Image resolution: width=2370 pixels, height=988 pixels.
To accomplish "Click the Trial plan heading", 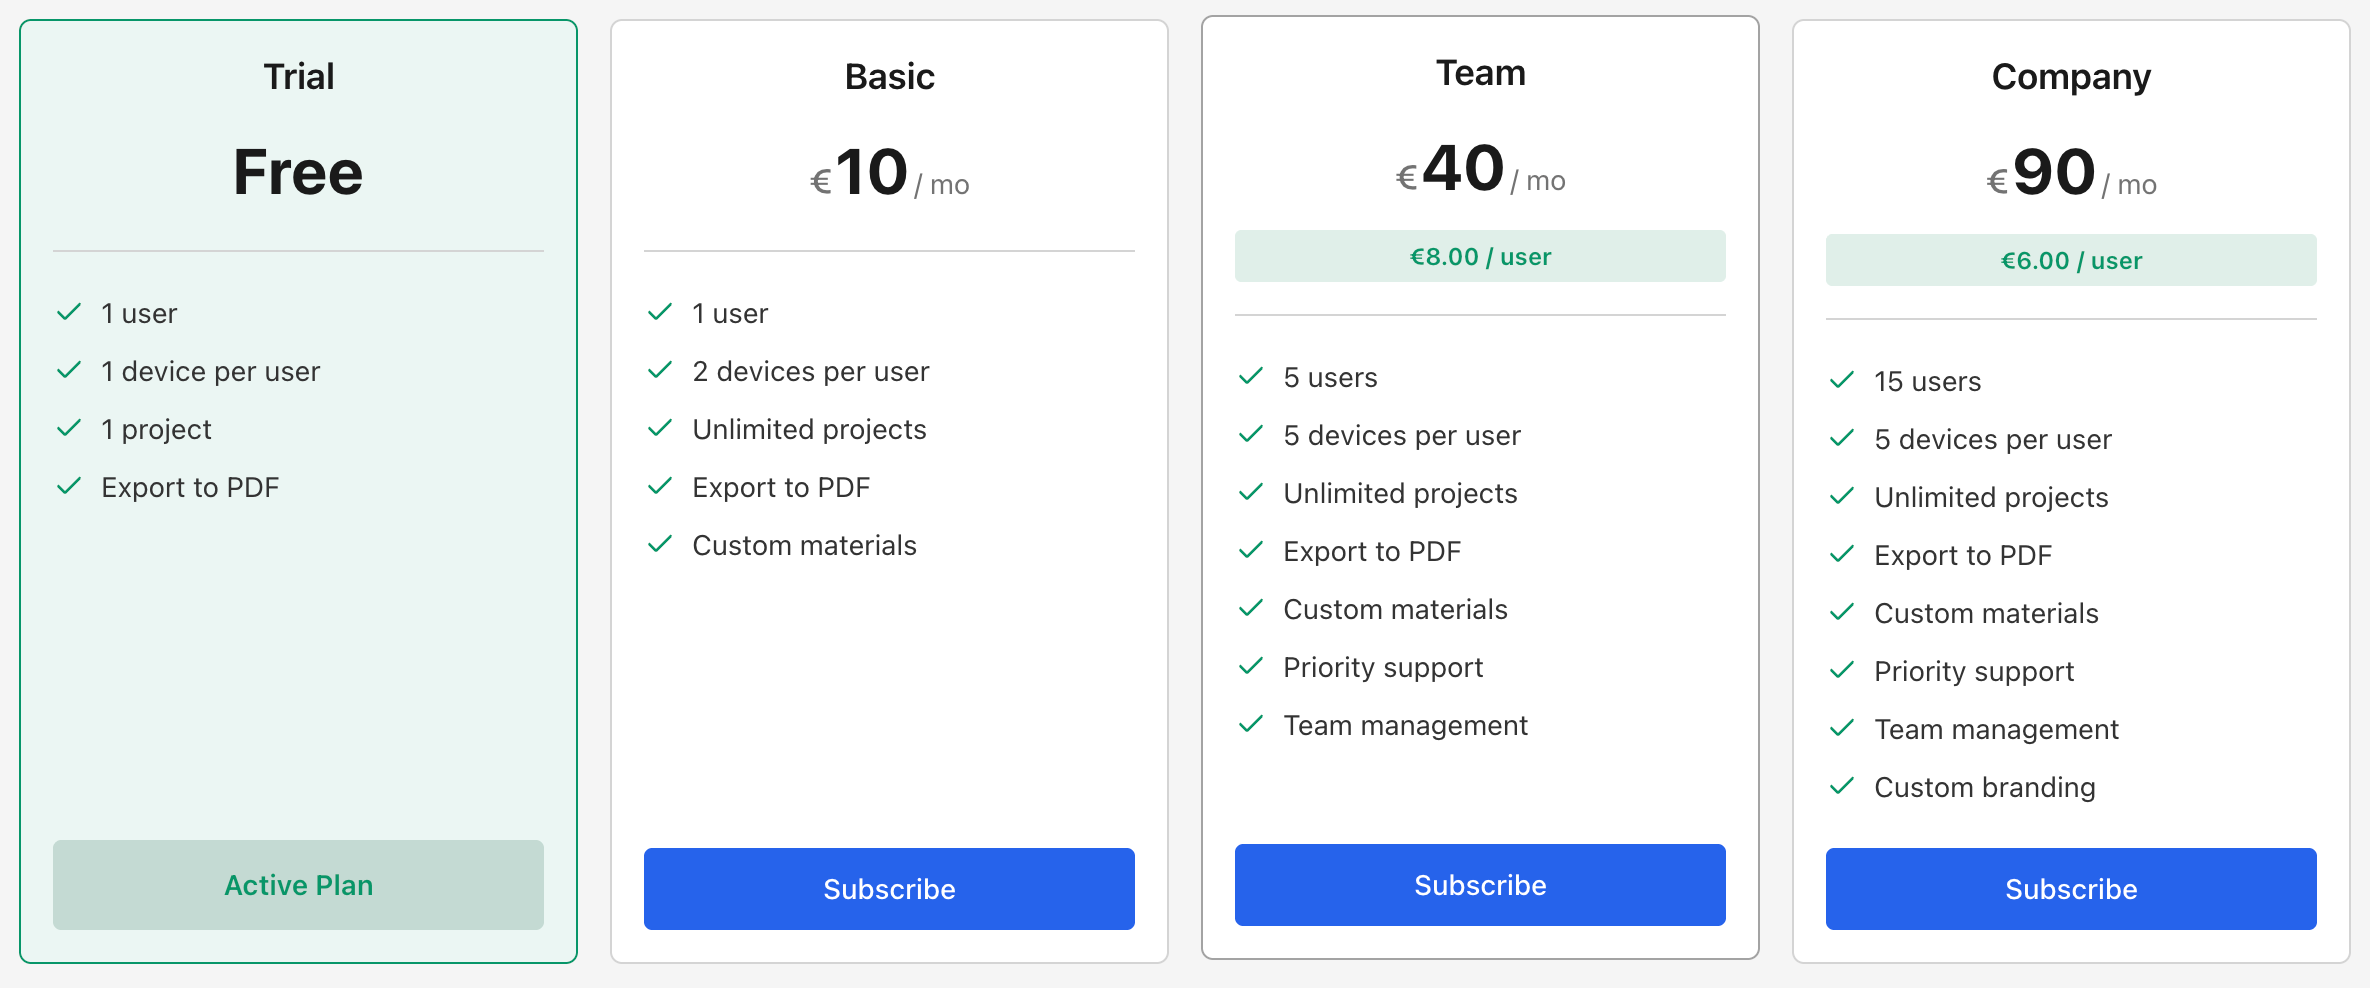I will (298, 77).
